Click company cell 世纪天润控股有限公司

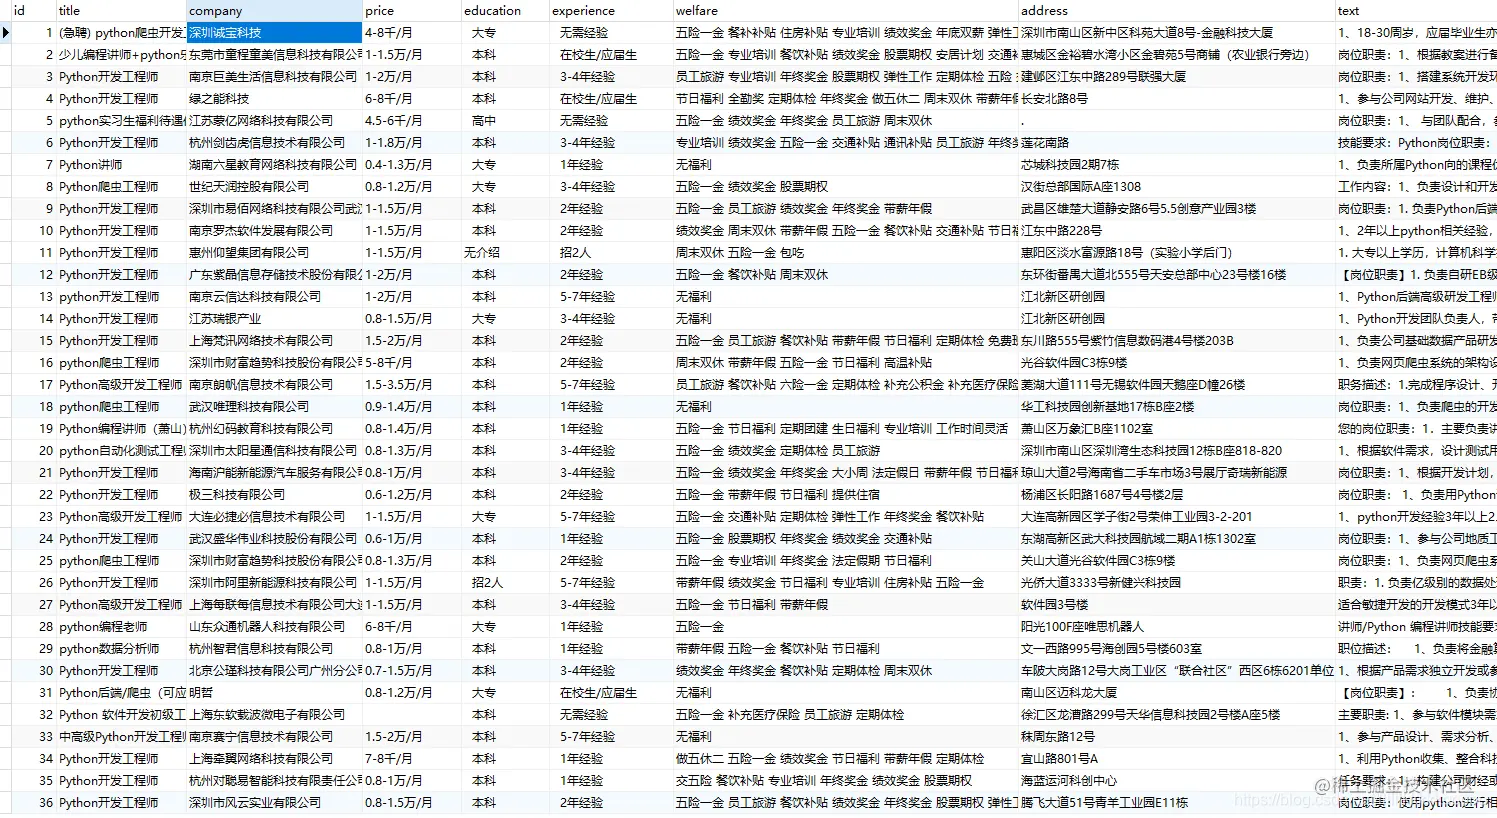tap(274, 187)
